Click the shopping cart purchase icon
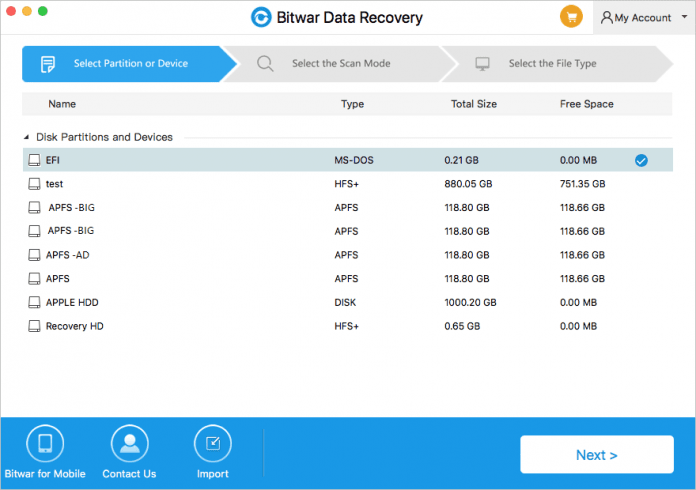The width and height of the screenshot is (696, 490). (571, 17)
